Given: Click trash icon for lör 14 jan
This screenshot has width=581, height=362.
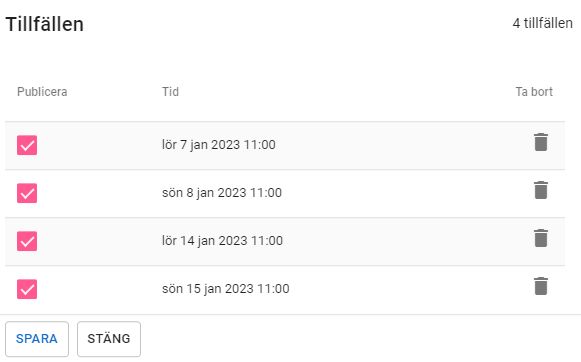Looking at the screenshot, I should 541,238.
